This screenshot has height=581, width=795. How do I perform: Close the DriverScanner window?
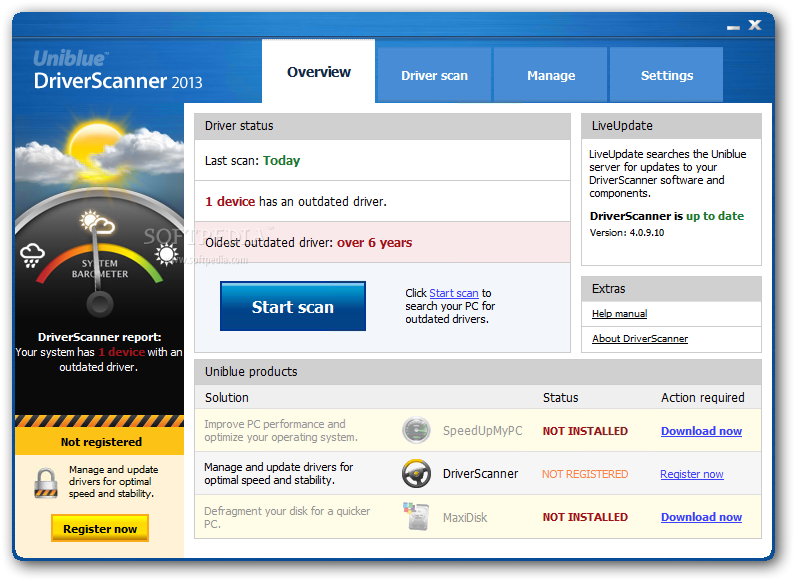[755, 25]
